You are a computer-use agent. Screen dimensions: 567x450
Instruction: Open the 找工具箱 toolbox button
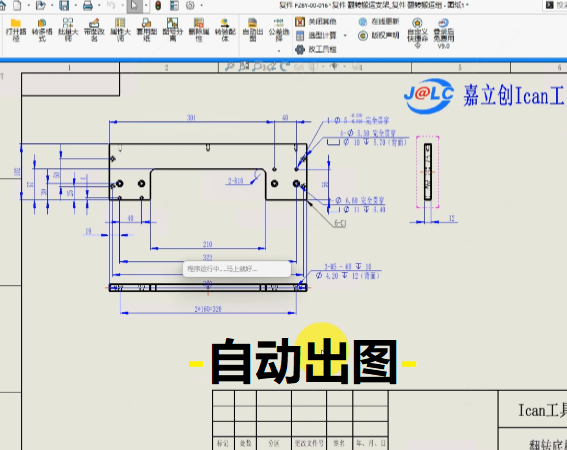tap(316, 49)
